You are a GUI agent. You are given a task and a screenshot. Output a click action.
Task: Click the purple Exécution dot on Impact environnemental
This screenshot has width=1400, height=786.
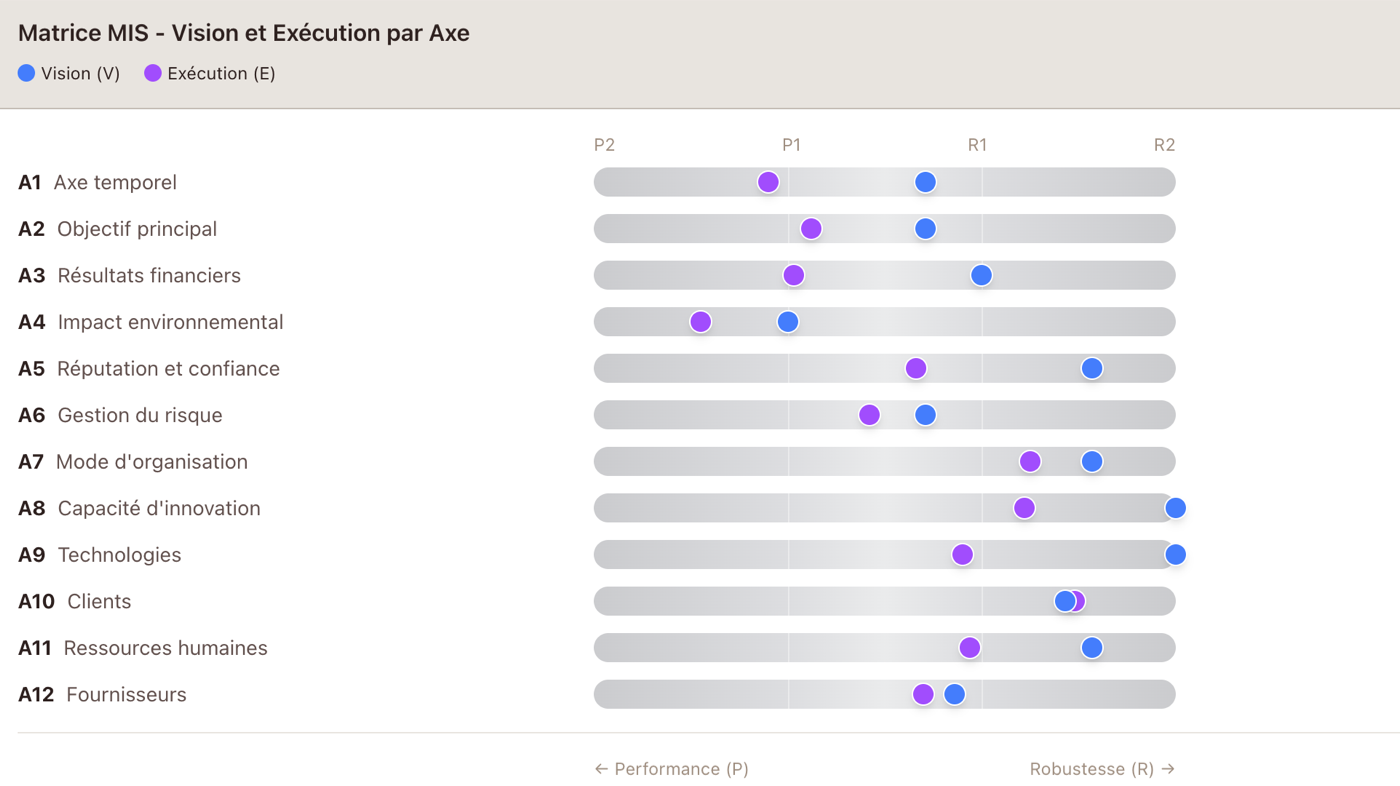click(x=700, y=322)
